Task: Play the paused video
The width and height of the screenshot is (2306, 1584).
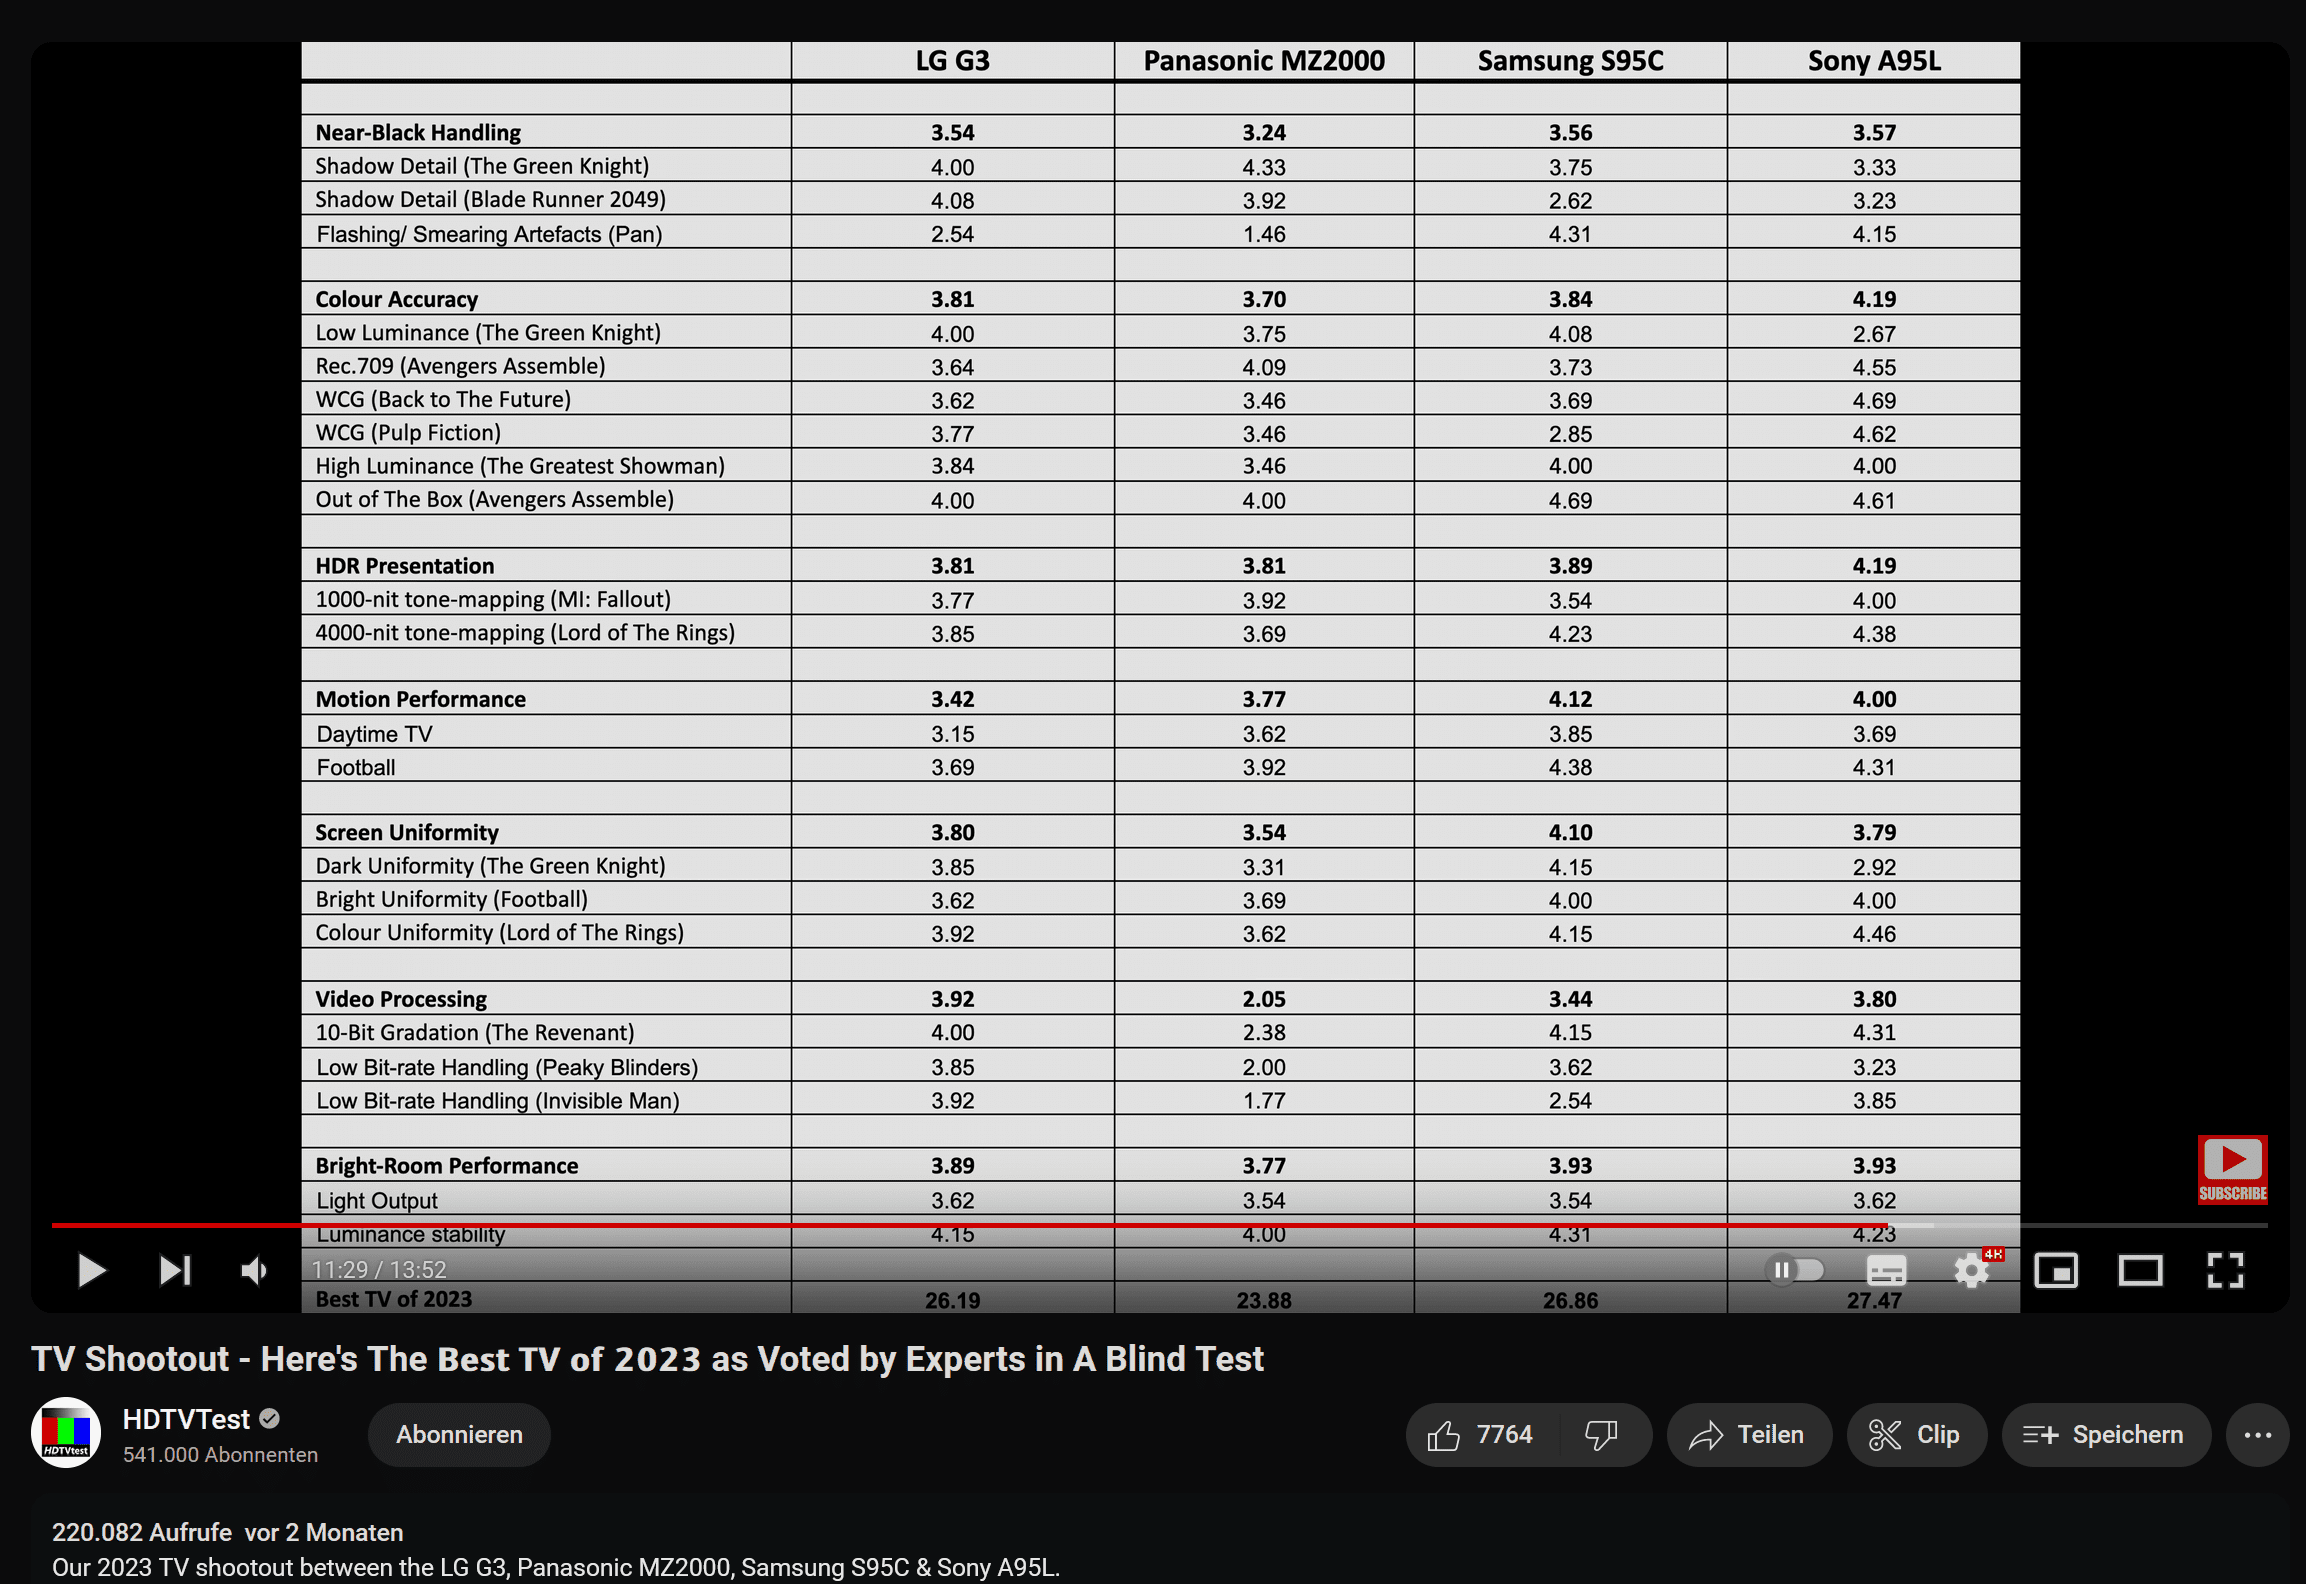Action: (x=91, y=1270)
